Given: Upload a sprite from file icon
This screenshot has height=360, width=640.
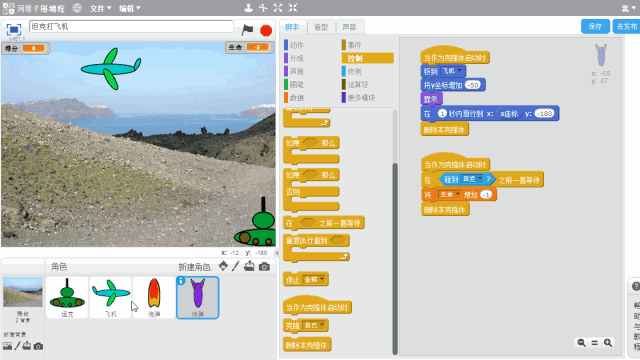Looking at the screenshot, I should coord(249,266).
